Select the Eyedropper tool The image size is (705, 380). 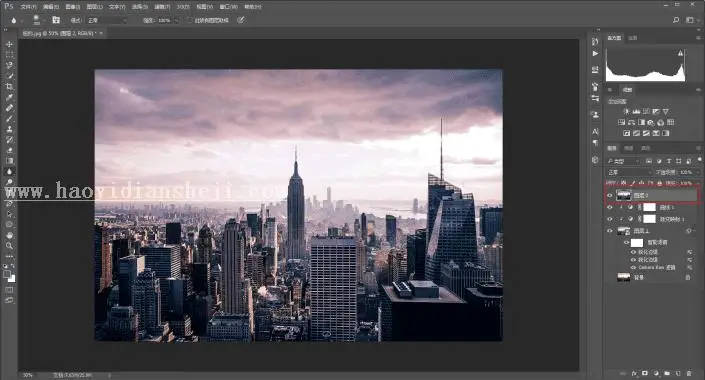tap(9, 97)
